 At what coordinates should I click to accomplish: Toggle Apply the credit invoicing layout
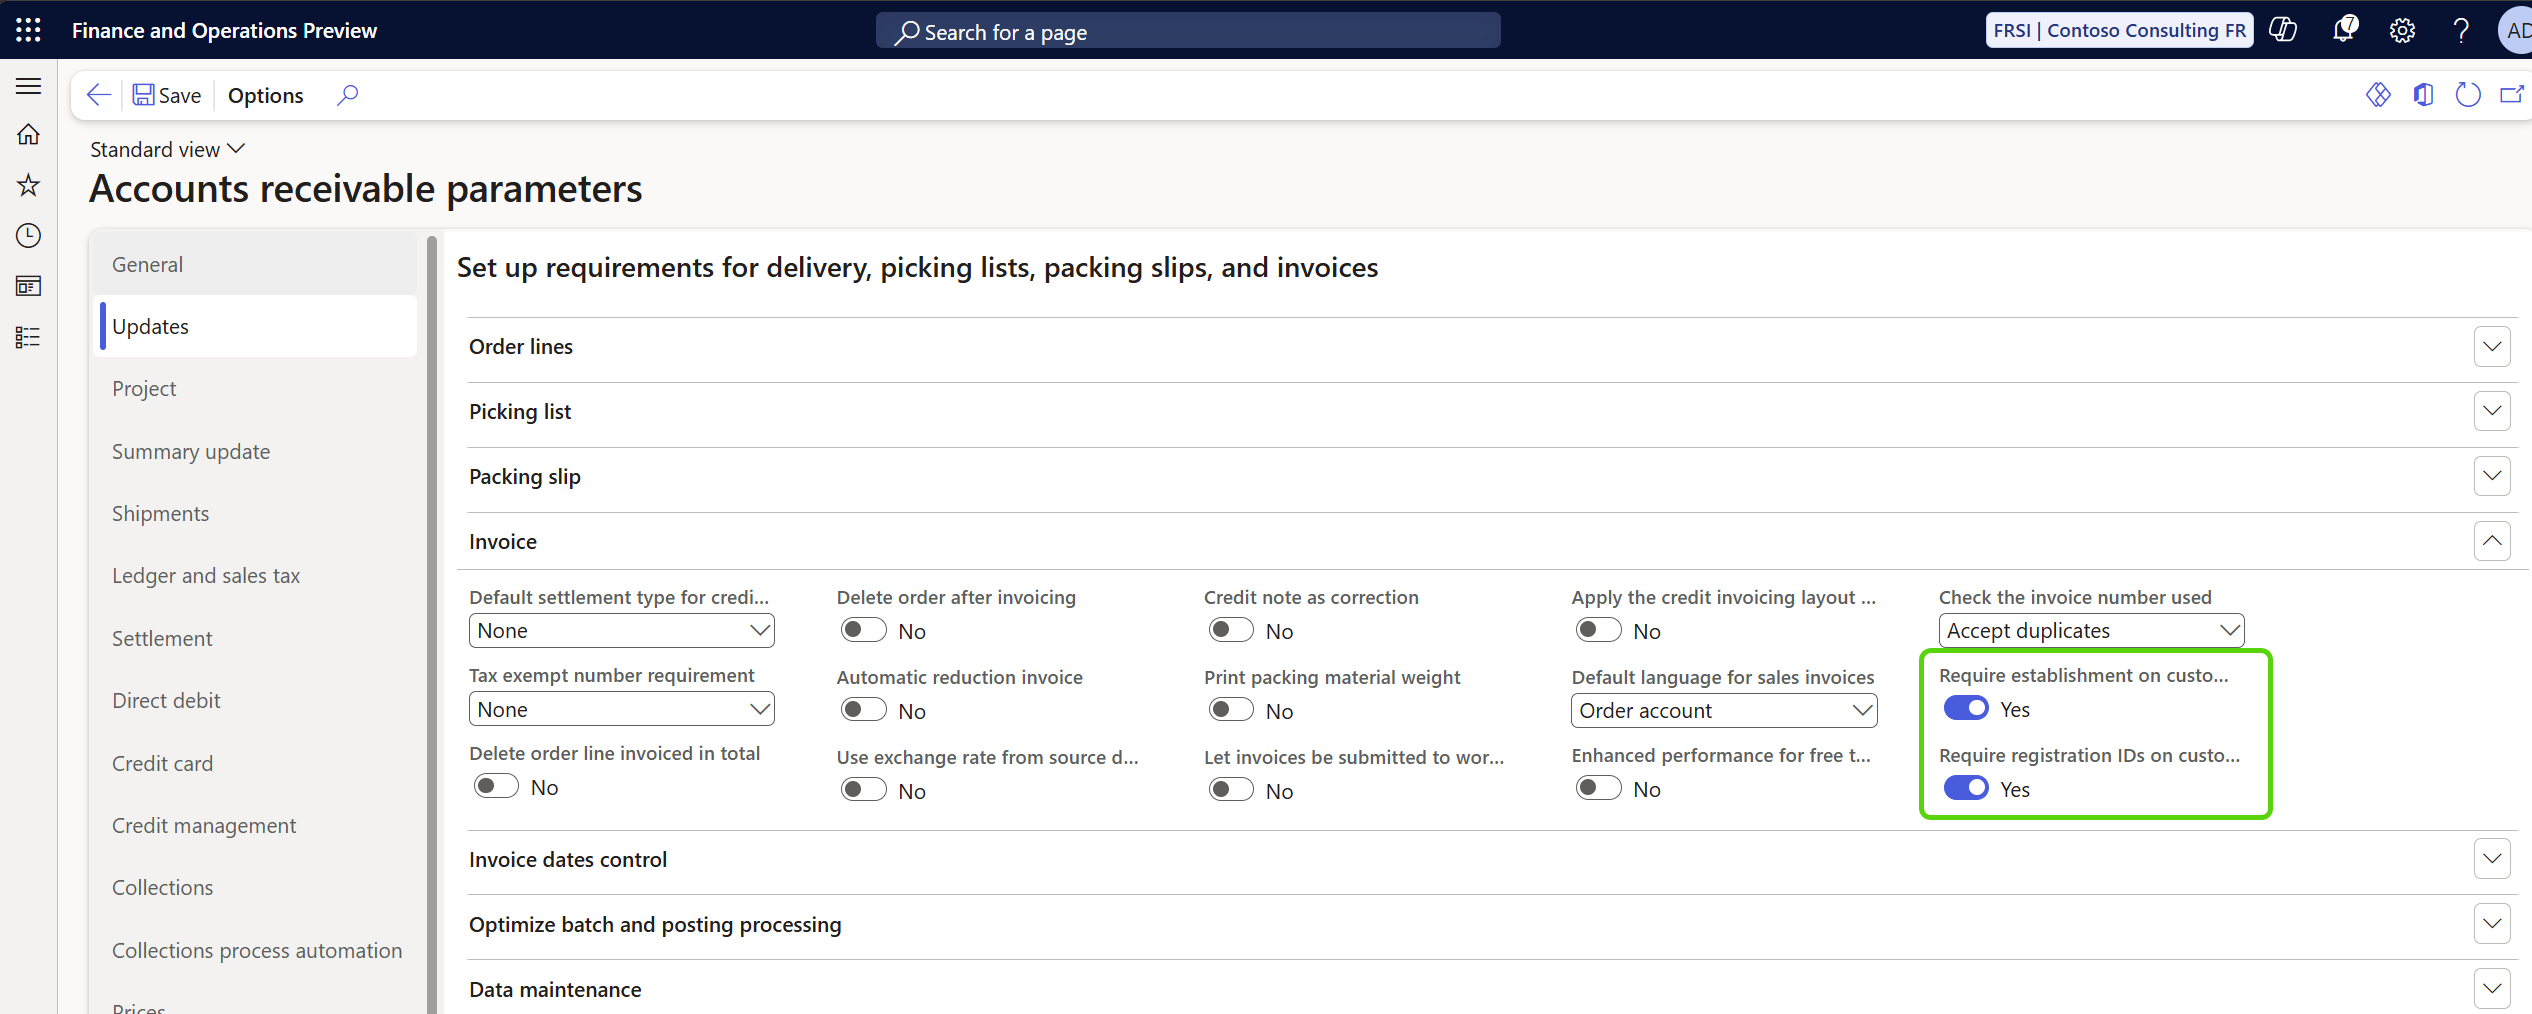point(1598,630)
